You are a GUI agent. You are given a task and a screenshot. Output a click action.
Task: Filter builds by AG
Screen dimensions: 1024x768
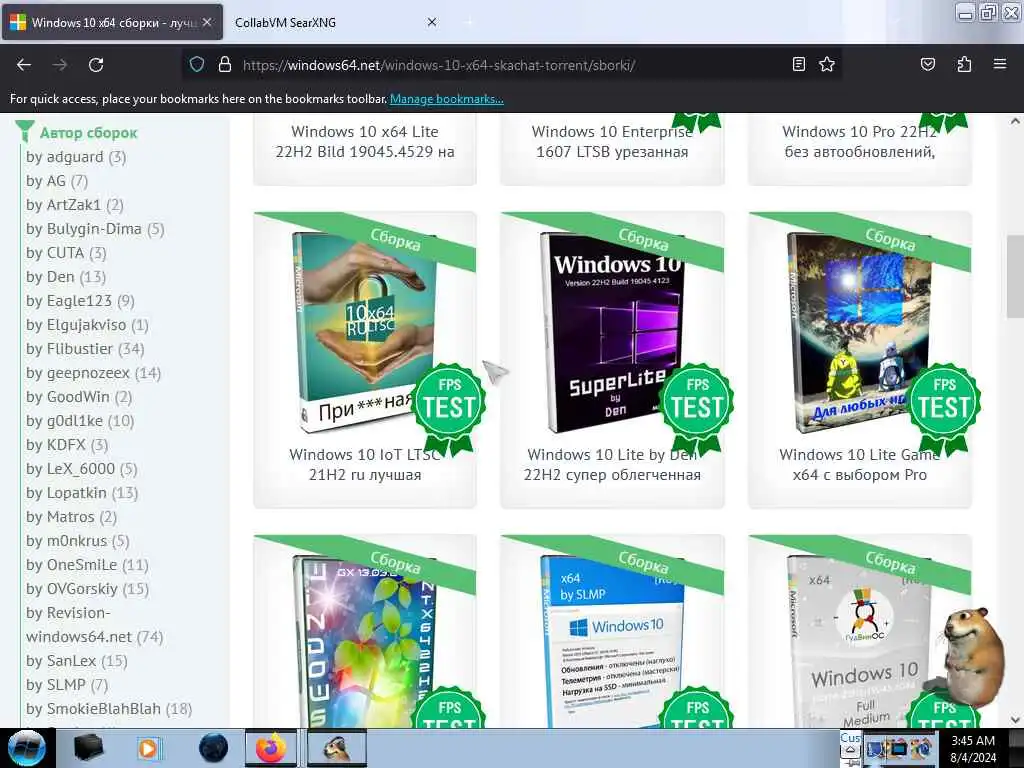coord(57,181)
